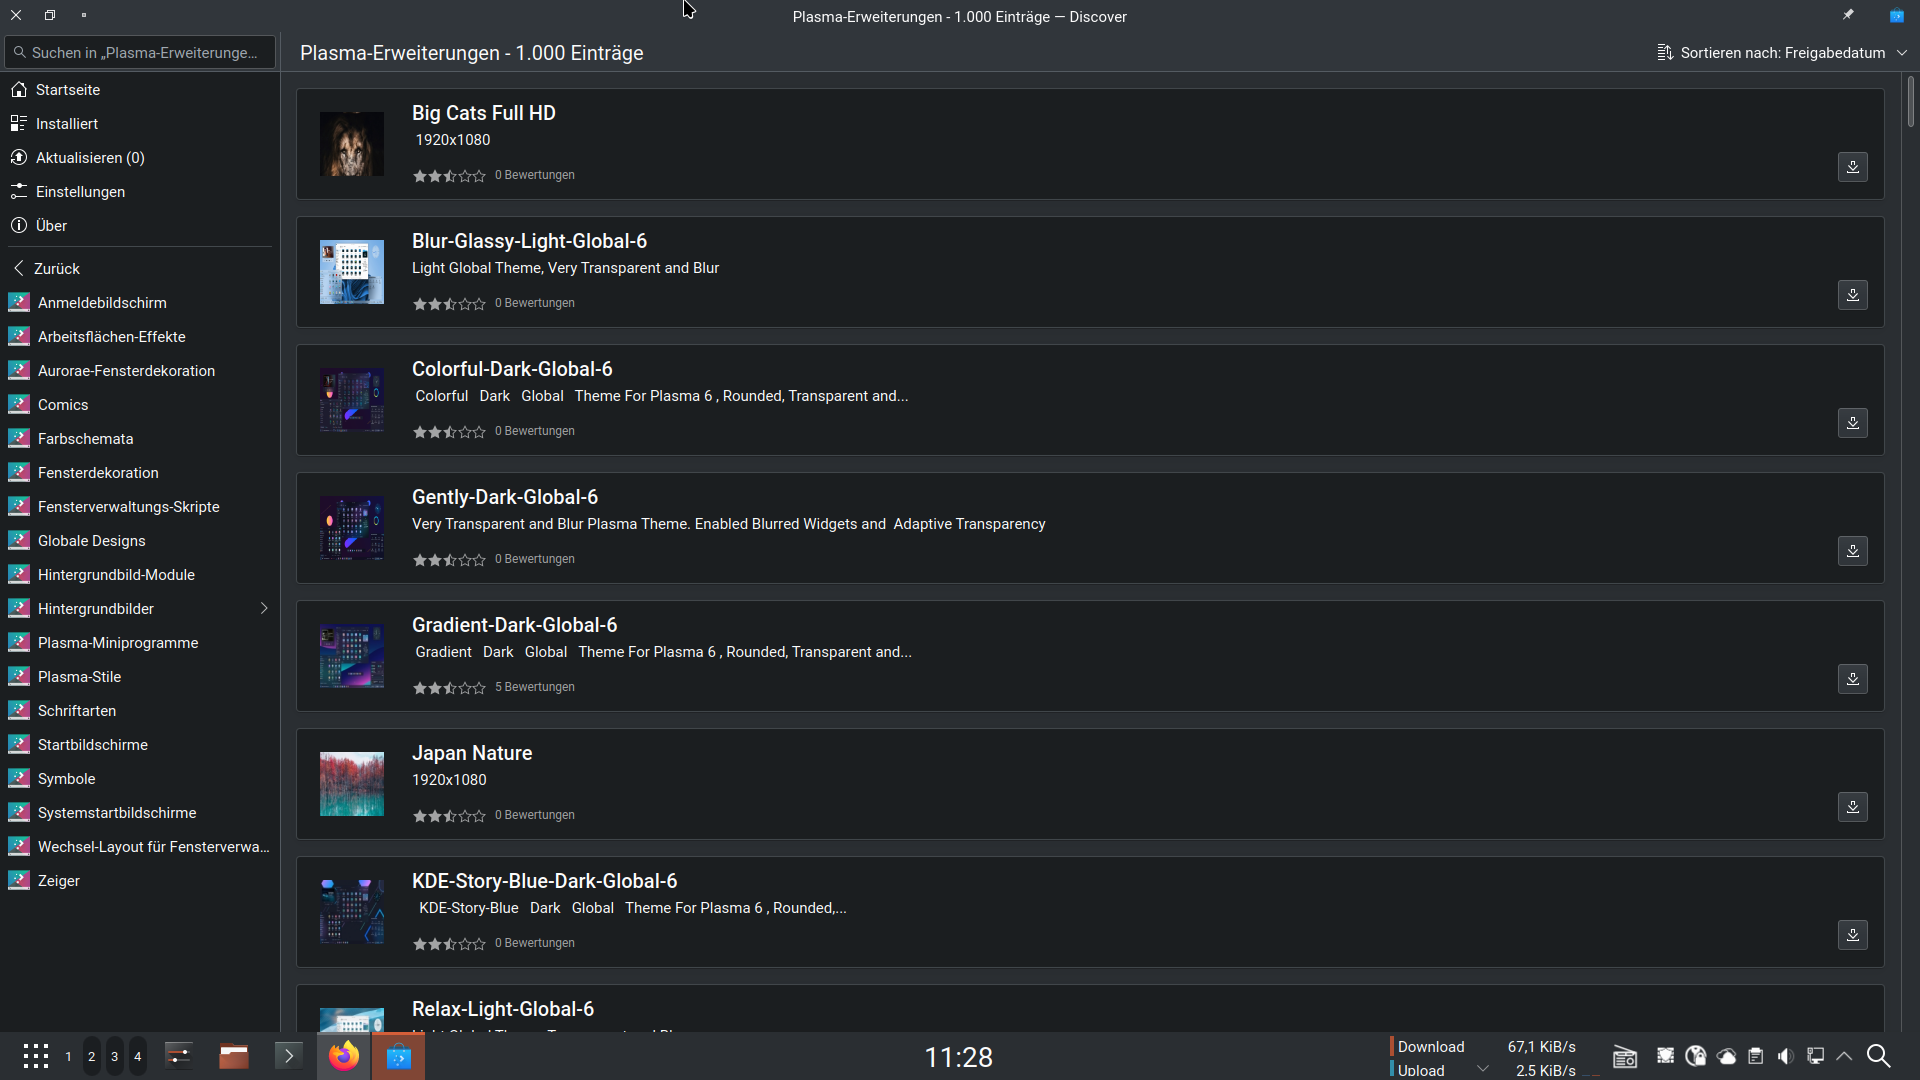Open Japan Nature thumbnail
Image resolution: width=1920 pixels, height=1080 pixels.
[351, 784]
